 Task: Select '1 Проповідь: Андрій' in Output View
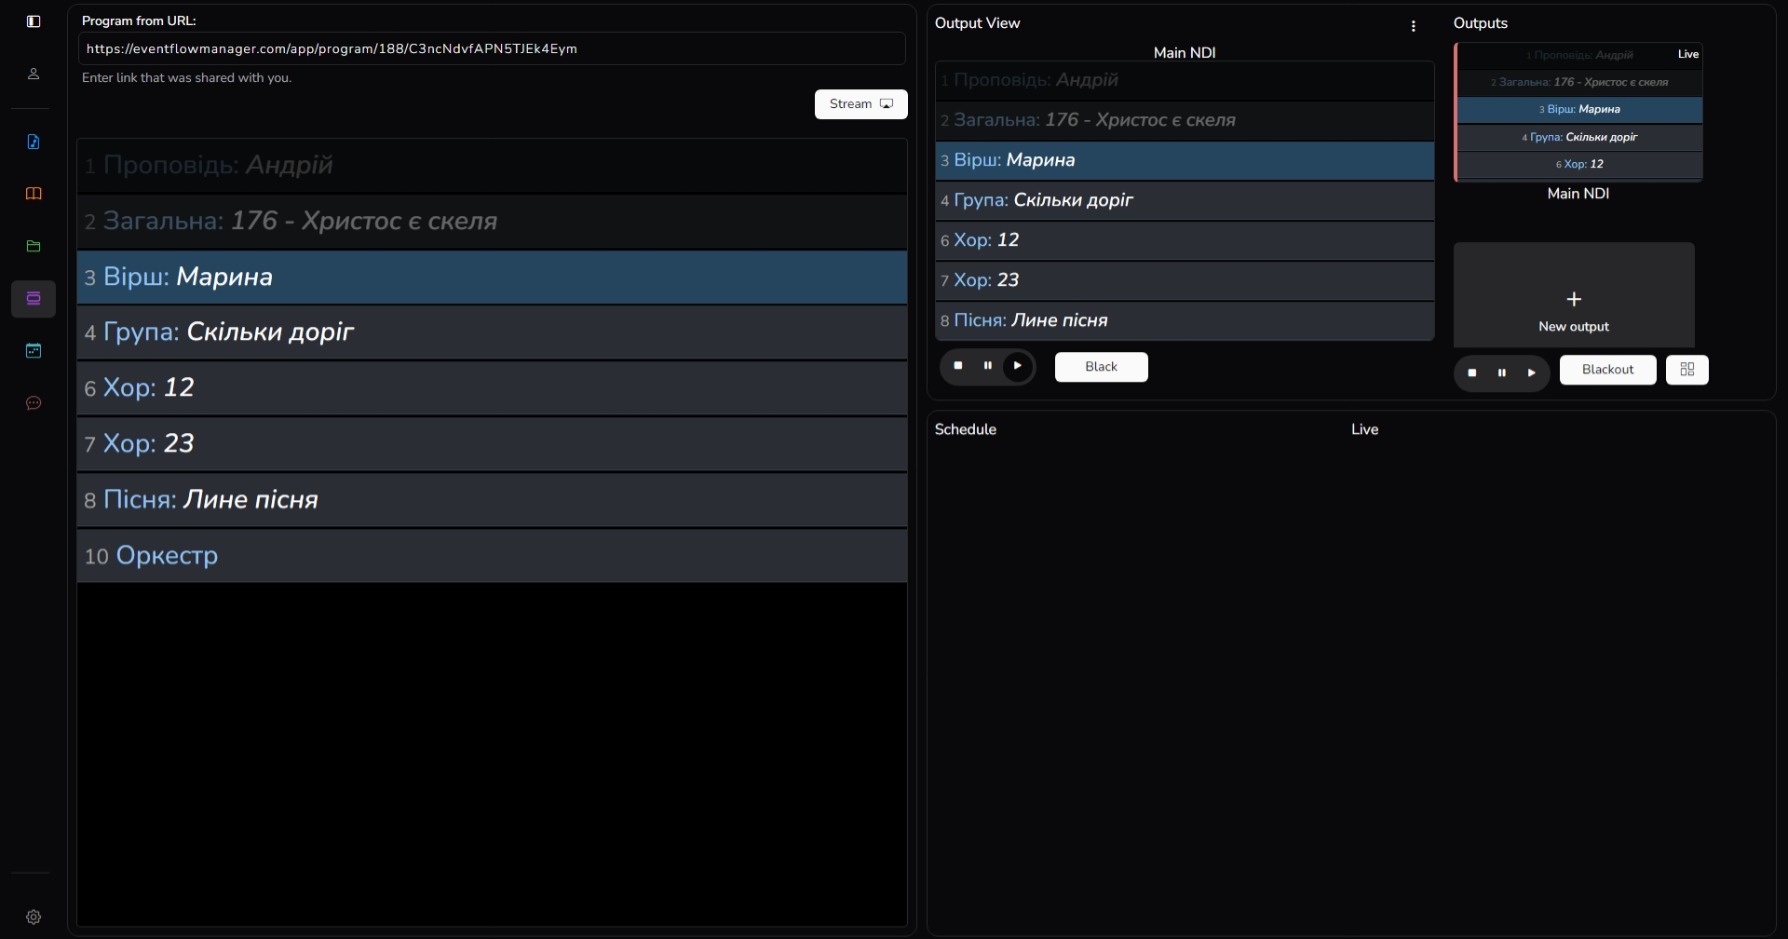point(1185,81)
